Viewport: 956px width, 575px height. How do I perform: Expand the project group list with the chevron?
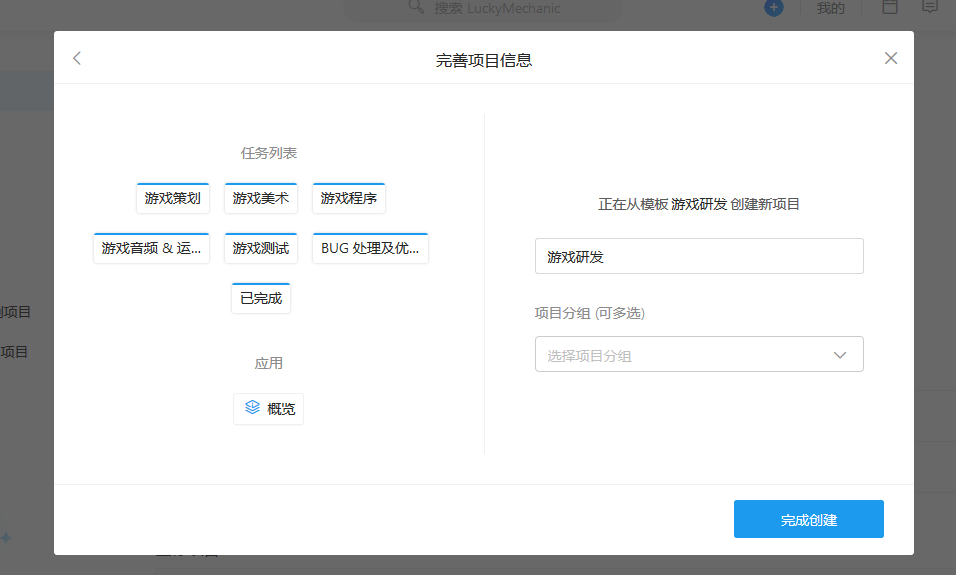click(840, 355)
